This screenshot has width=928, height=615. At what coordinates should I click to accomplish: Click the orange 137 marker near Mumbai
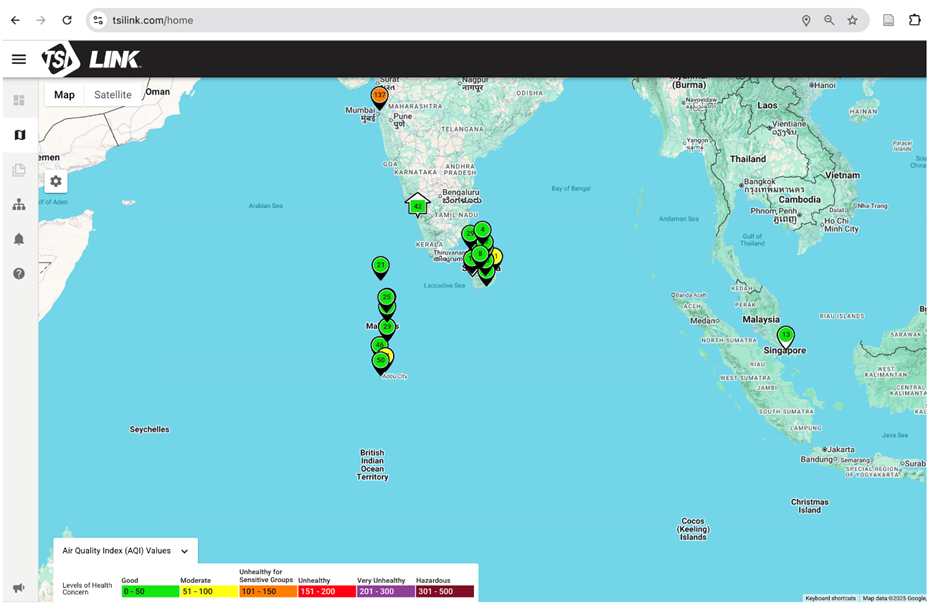coord(379,96)
